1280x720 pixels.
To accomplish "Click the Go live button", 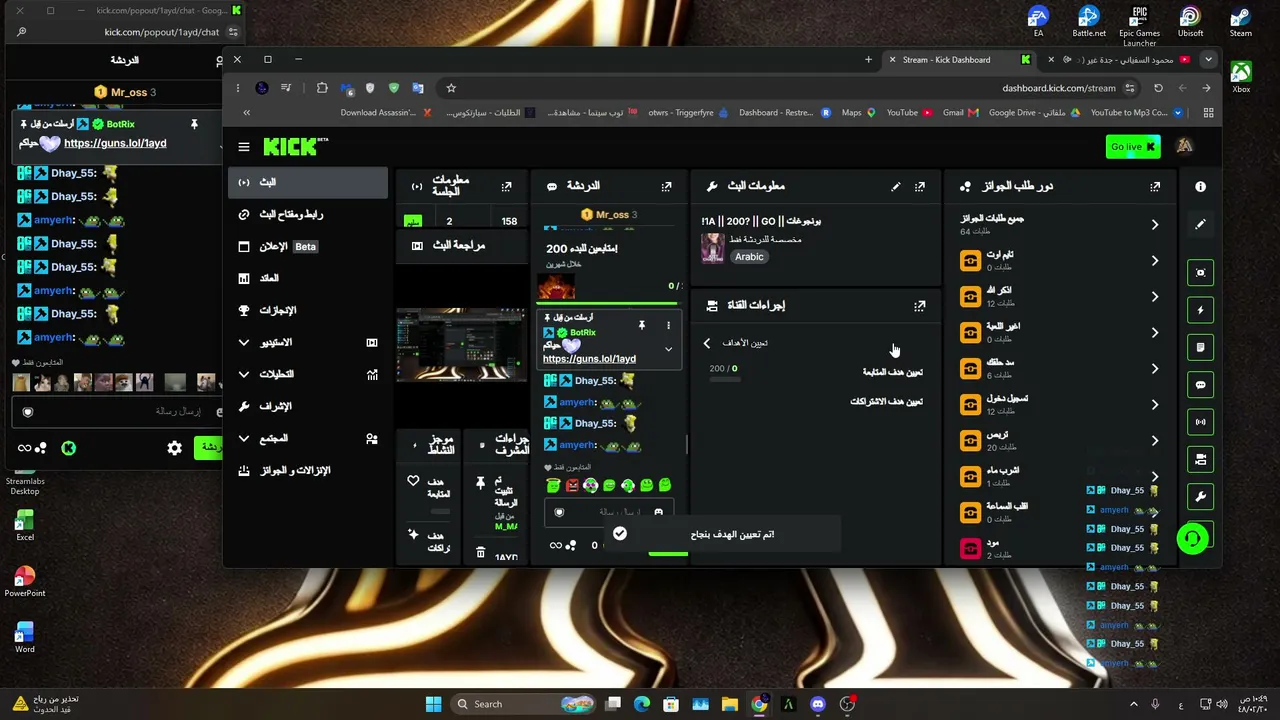I will click(1133, 147).
